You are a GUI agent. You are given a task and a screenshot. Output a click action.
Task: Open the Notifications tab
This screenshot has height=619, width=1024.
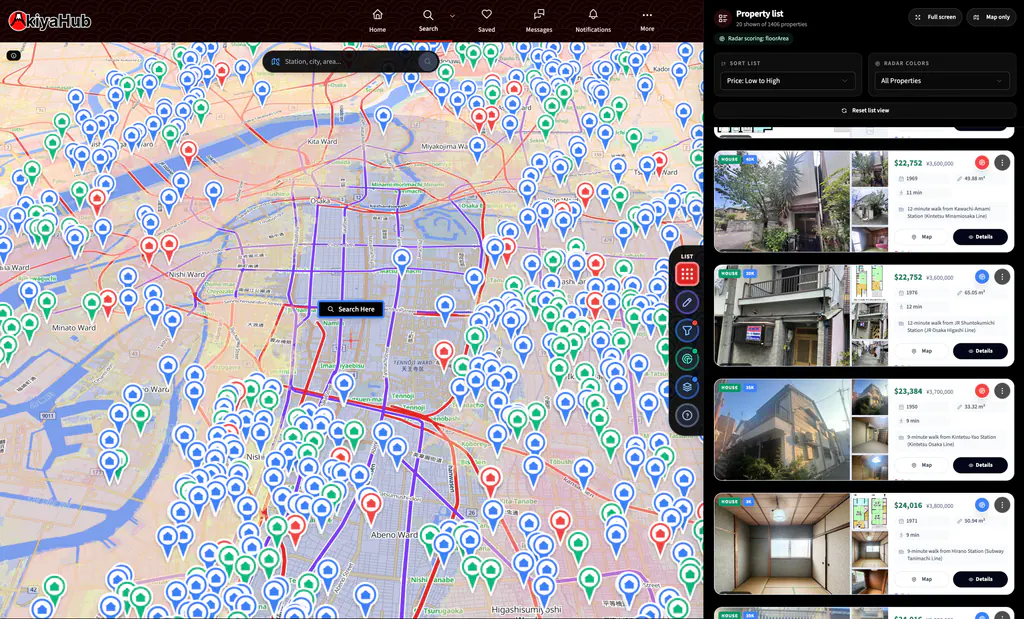tap(593, 20)
